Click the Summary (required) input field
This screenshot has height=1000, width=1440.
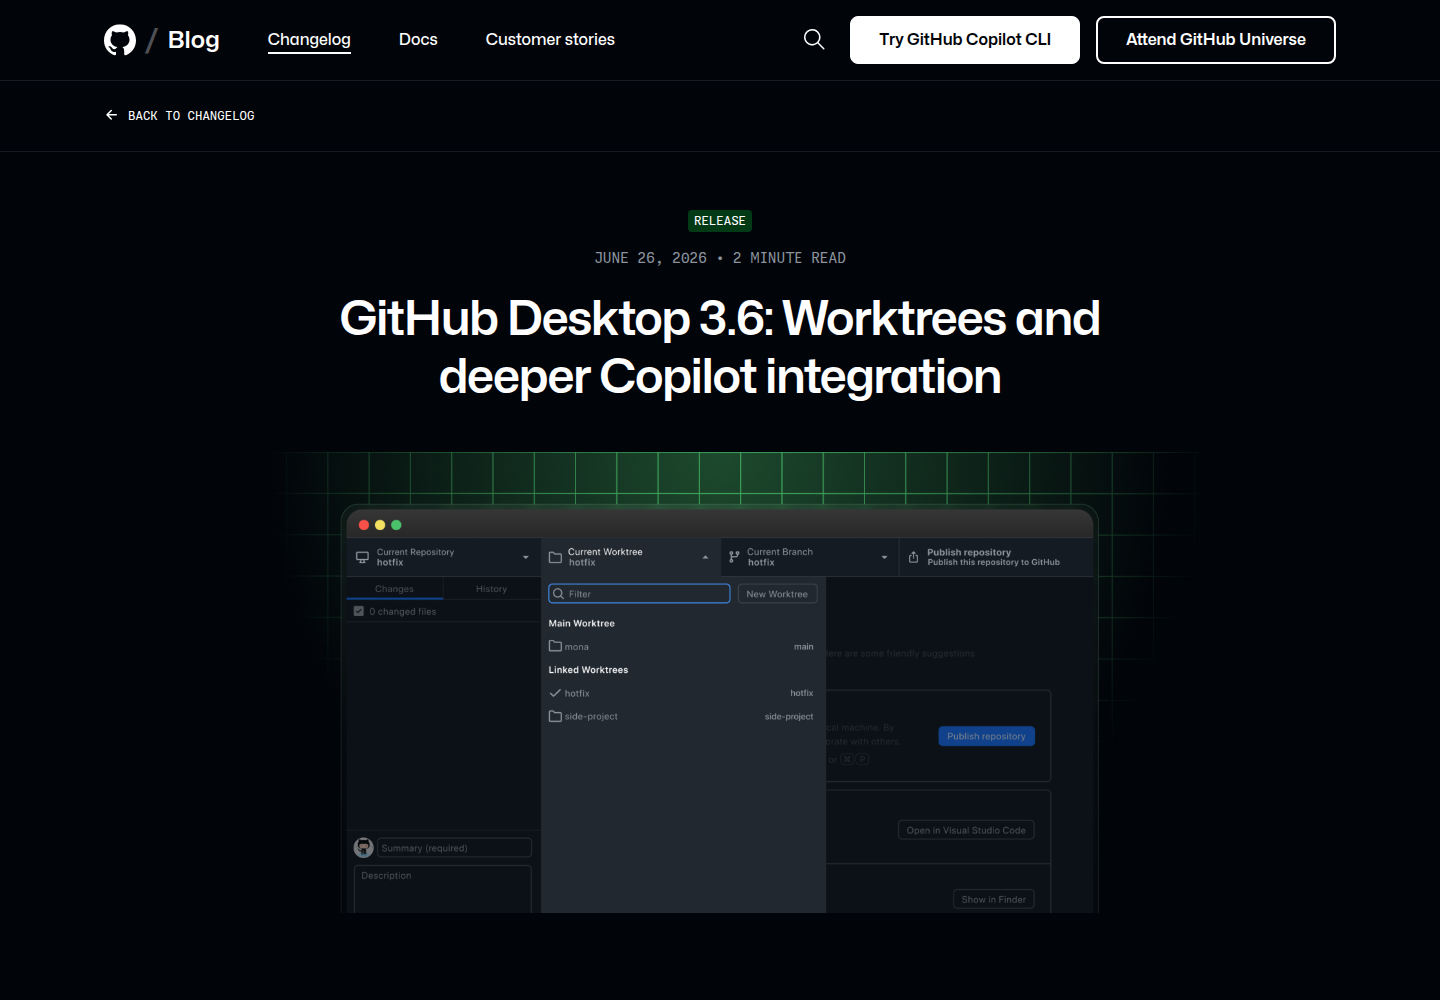pos(454,848)
